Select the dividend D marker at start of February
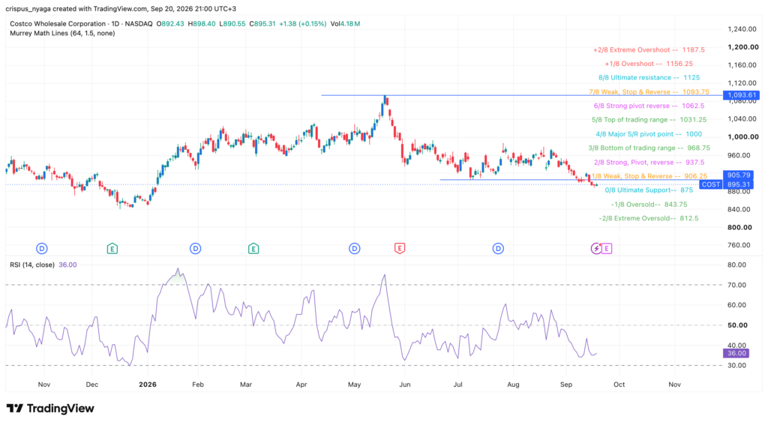The image size is (768, 425). 195,249
